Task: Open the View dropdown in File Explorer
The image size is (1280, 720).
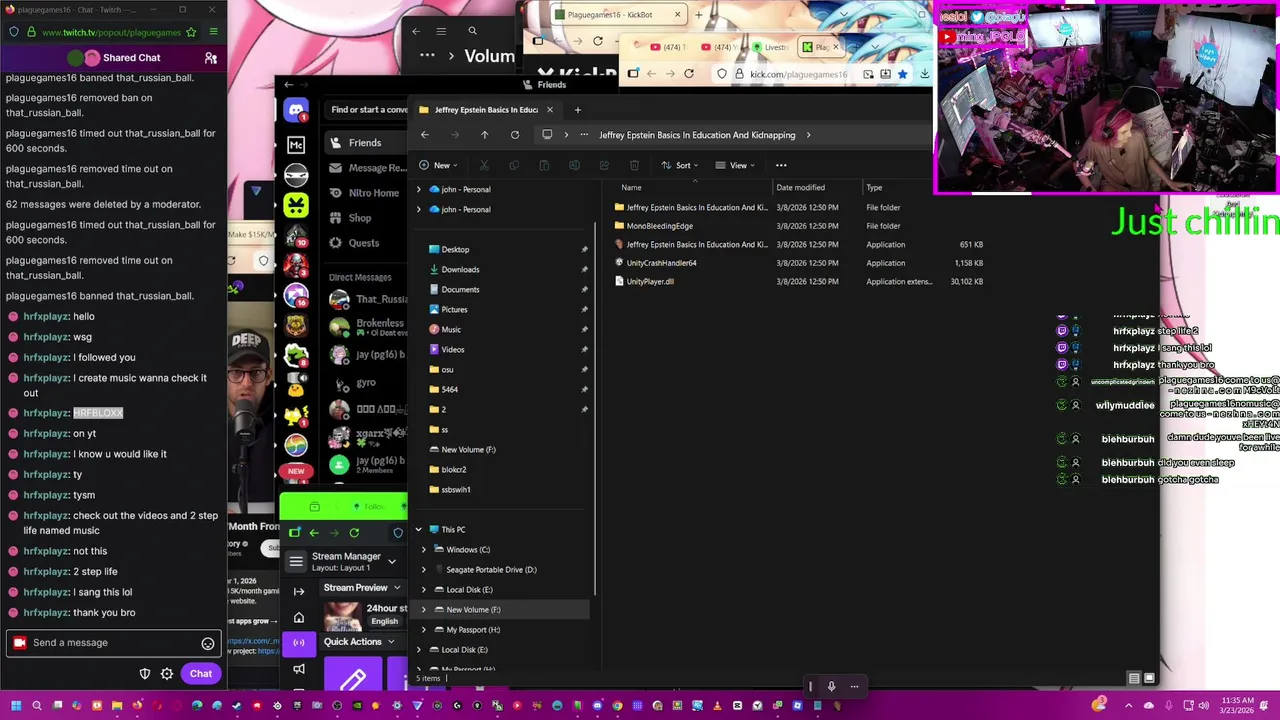Action: click(x=734, y=165)
